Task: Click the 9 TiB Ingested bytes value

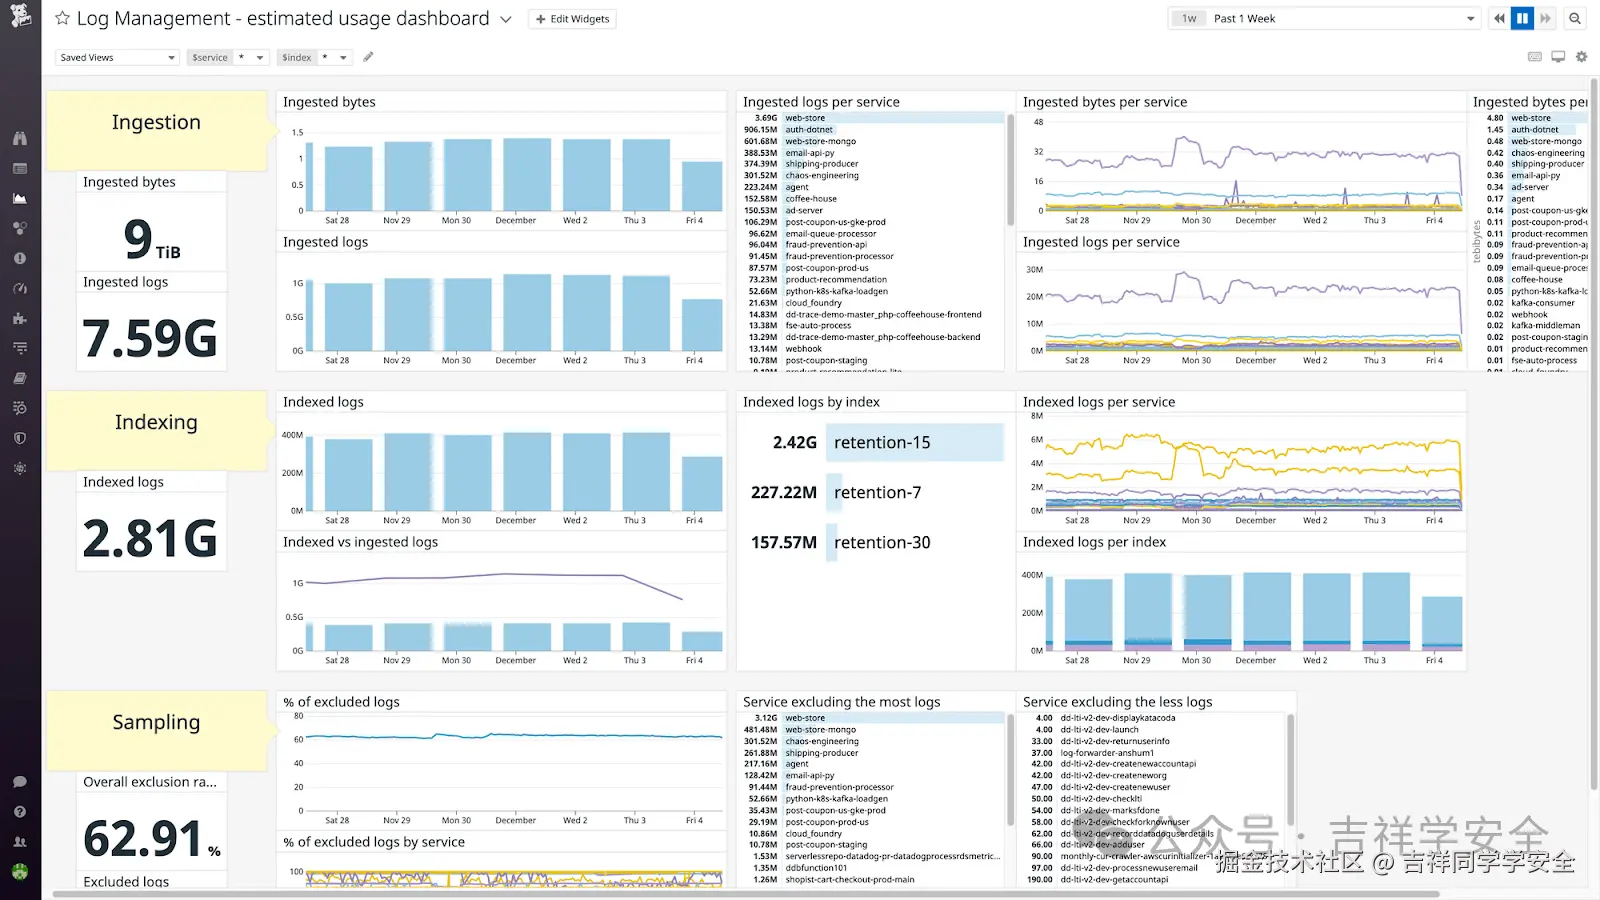Action: click(152, 238)
